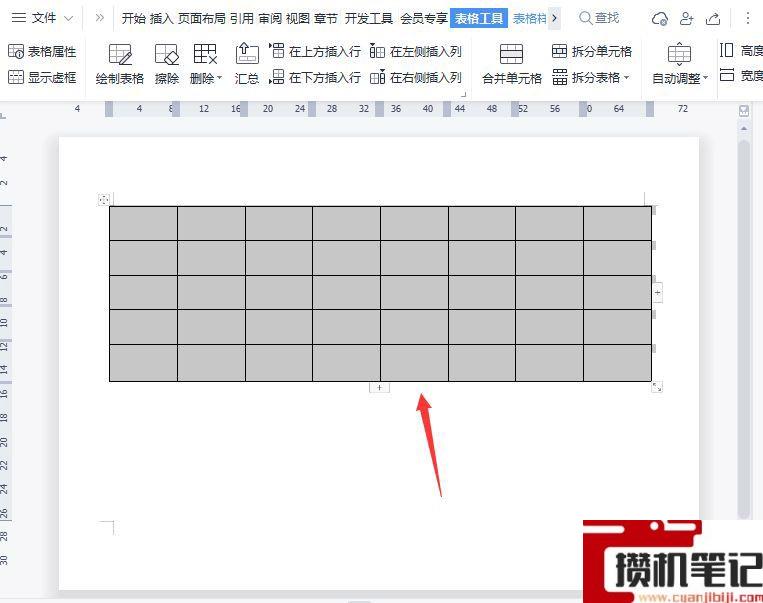Click the 查找 search box
Screen dimensions: 763x603
coord(599,18)
